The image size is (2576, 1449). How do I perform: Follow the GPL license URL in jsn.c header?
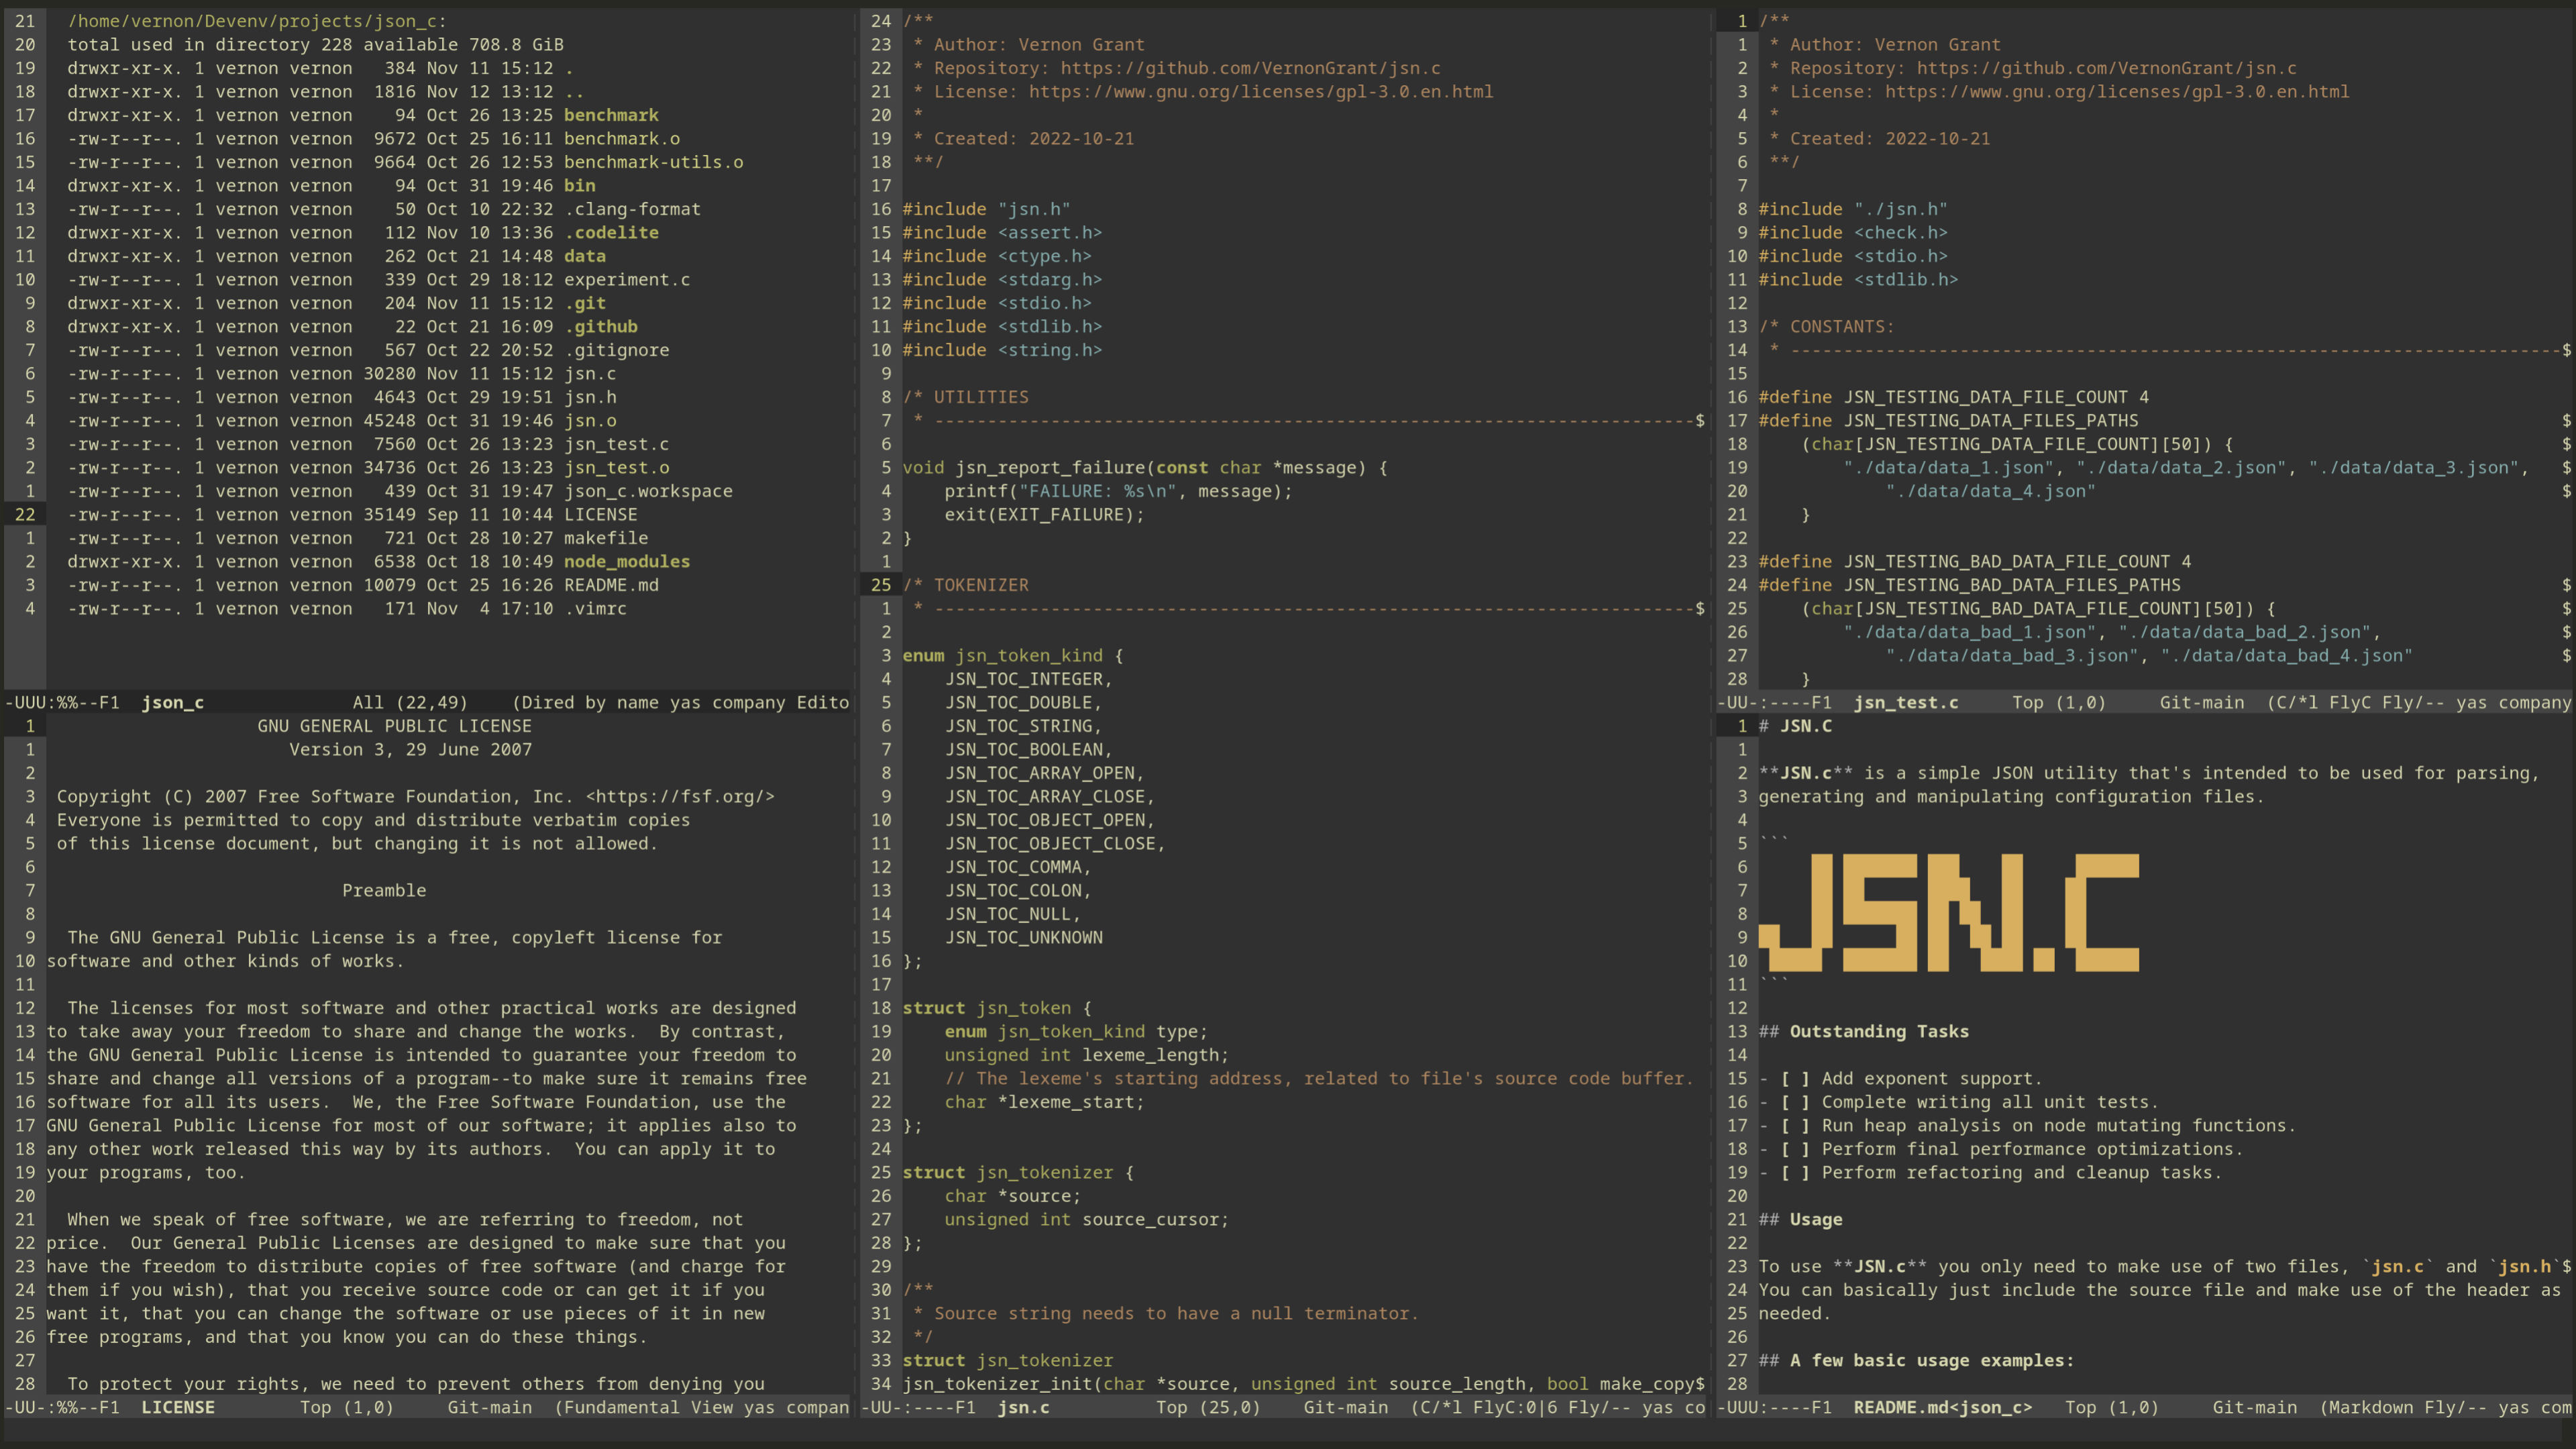tap(1260, 92)
